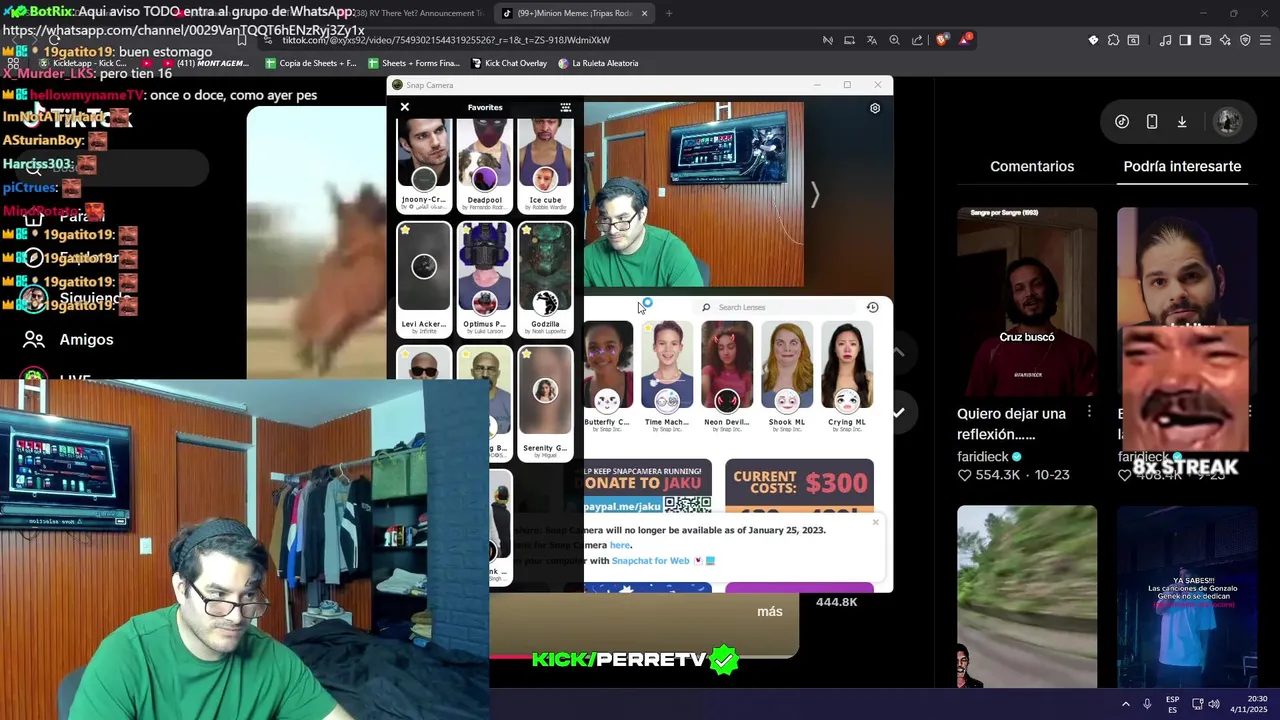Screen dimensions: 1280x720
Task: Open the 'YA SABES' recommended video
Action: point(1187,596)
